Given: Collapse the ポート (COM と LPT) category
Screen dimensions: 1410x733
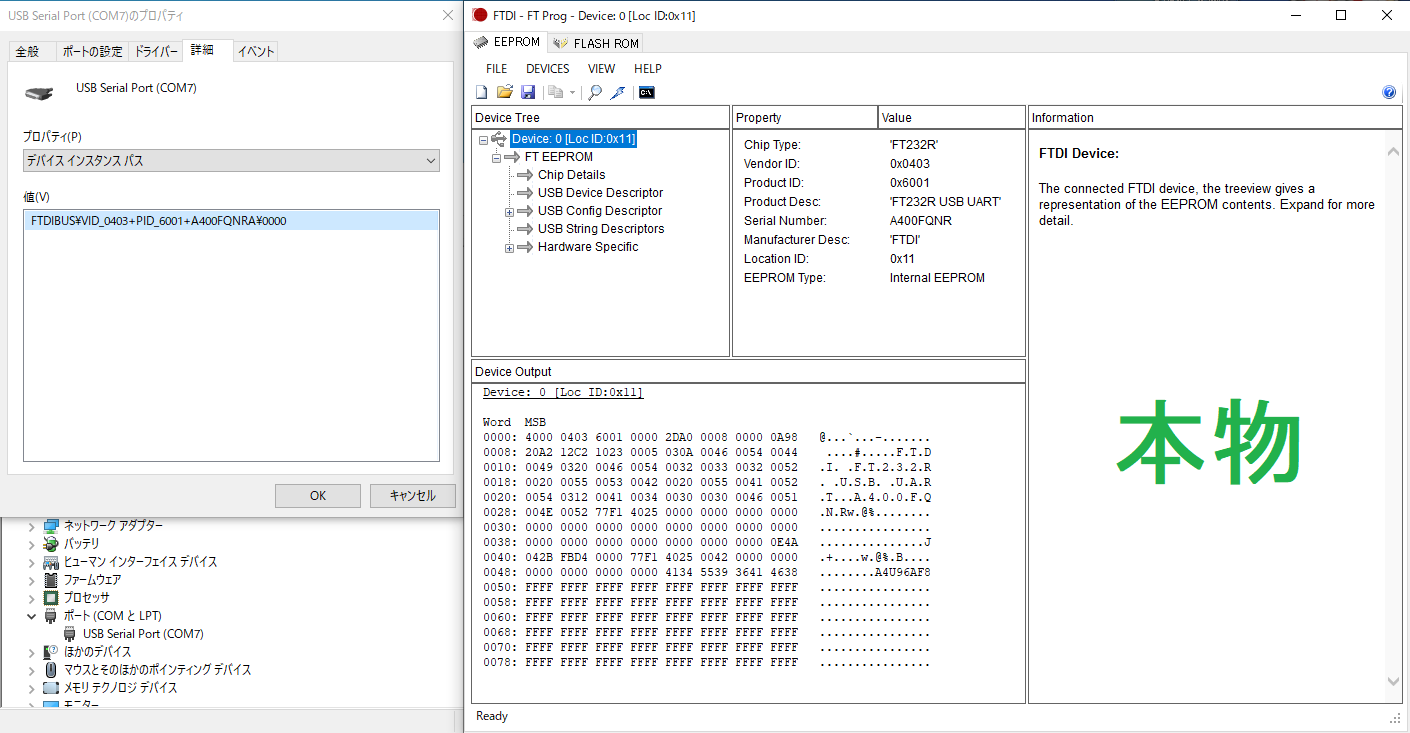Looking at the screenshot, I should click(32, 616).
